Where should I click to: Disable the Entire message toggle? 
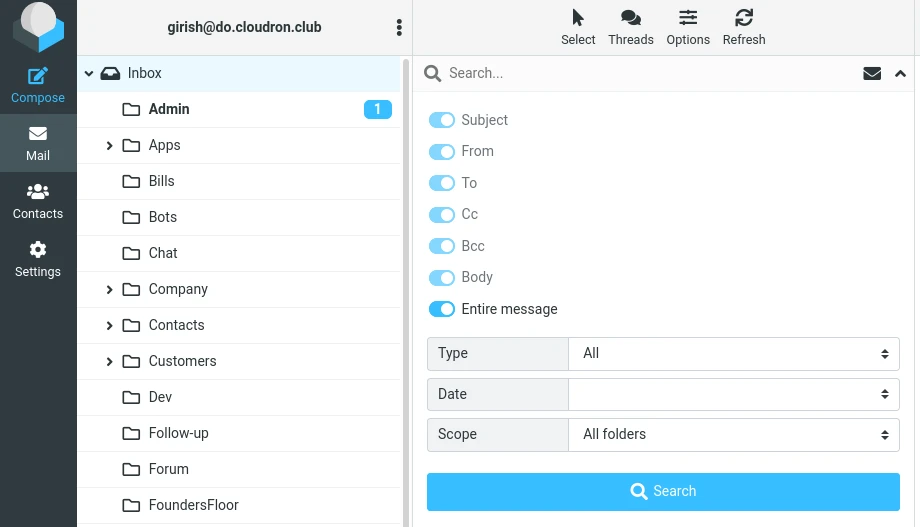pos(441,309)
